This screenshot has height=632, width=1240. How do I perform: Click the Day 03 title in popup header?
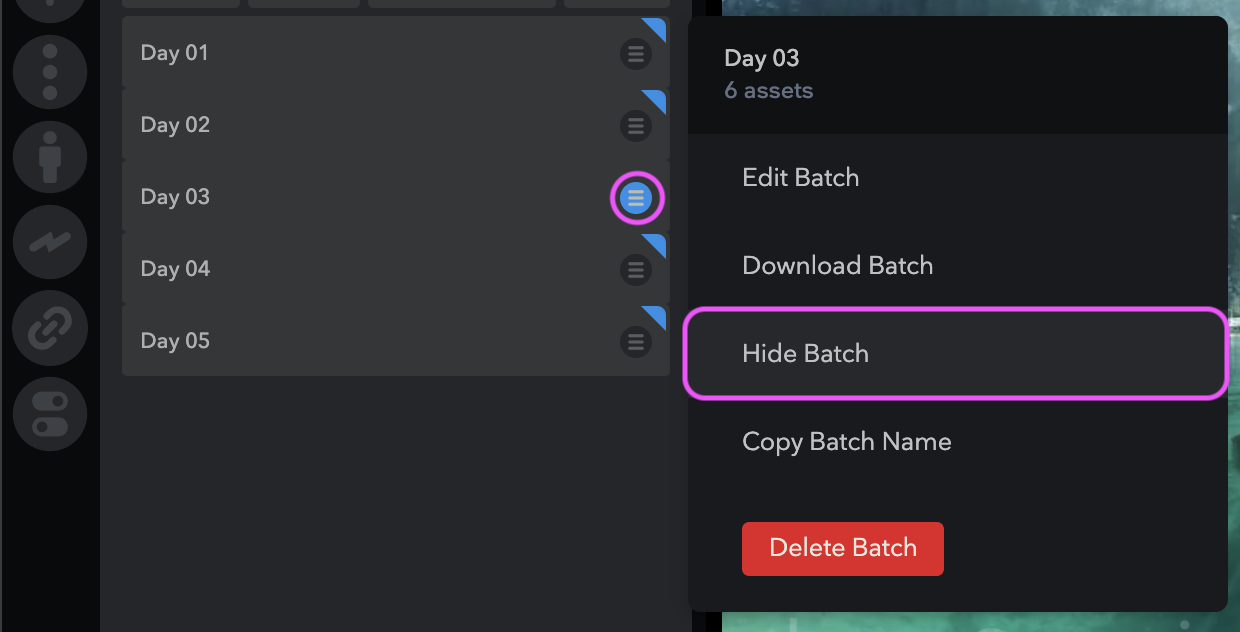pos(762,59)
